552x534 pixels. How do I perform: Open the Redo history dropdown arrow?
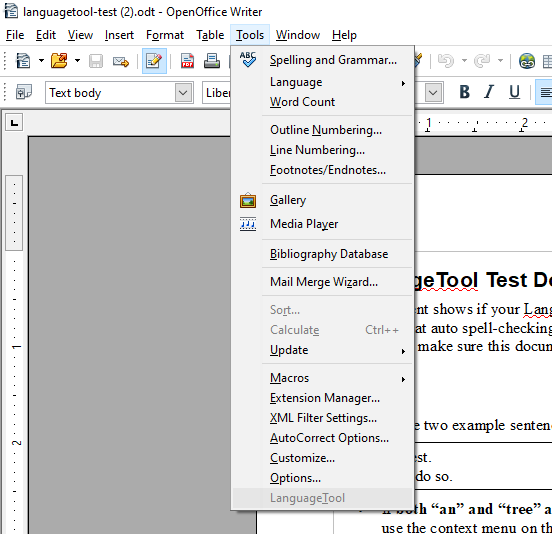(x=500, y=61)
